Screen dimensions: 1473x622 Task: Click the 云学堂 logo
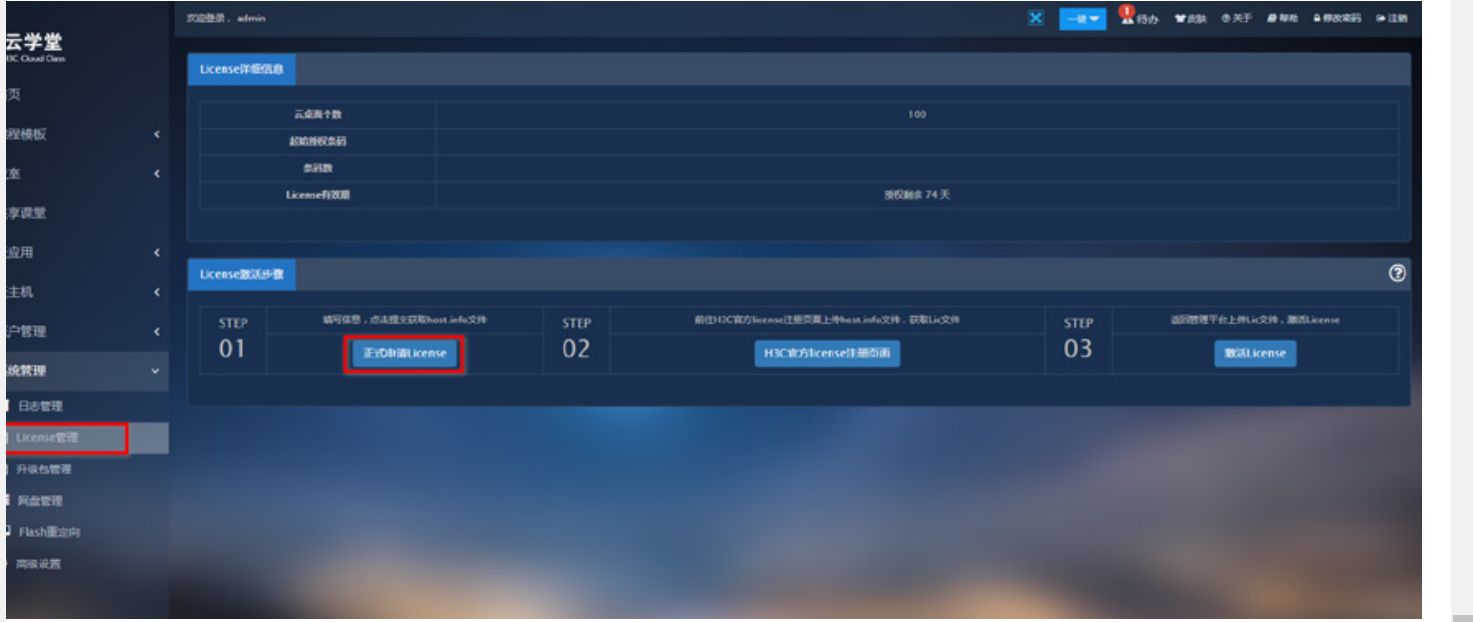(x=36, y=46)
